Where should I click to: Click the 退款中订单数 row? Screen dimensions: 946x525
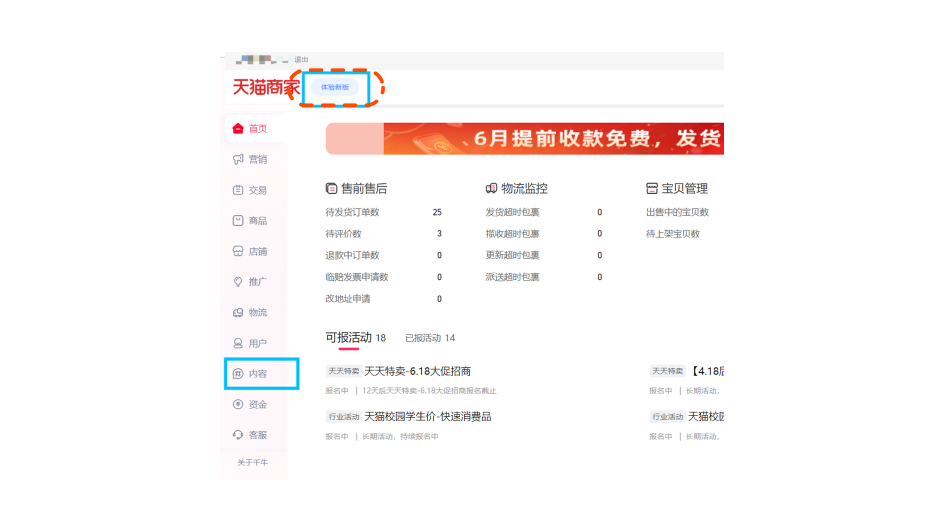click(x=384, y=255)
